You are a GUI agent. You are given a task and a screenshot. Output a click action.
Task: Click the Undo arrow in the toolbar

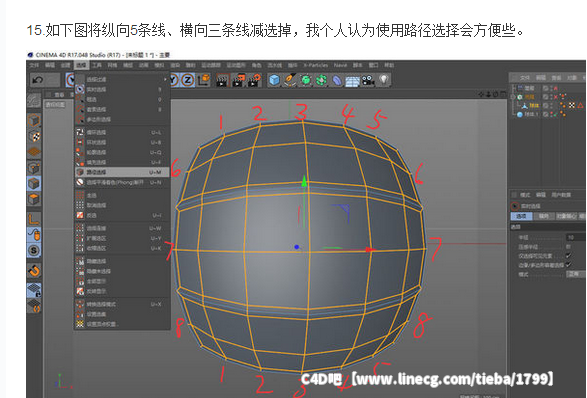coord(38,80)
